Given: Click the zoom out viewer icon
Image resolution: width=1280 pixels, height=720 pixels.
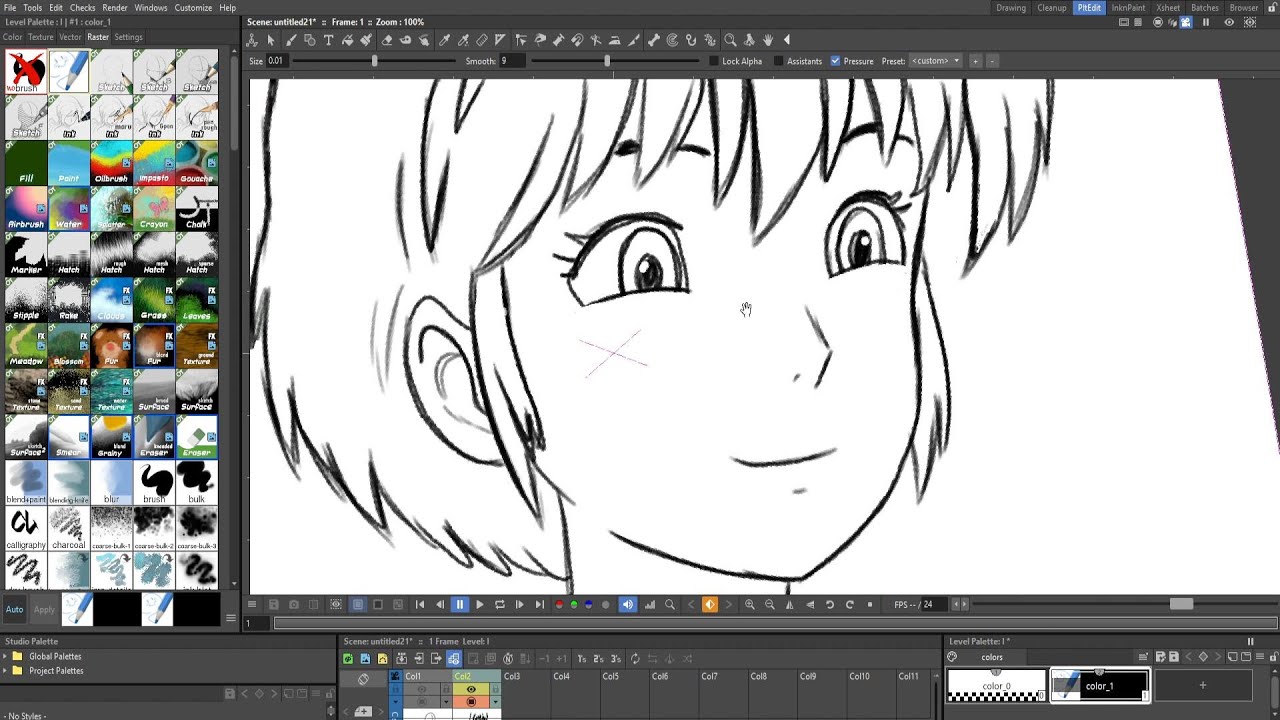Looking at the screenshot, I should click(769, 604).
